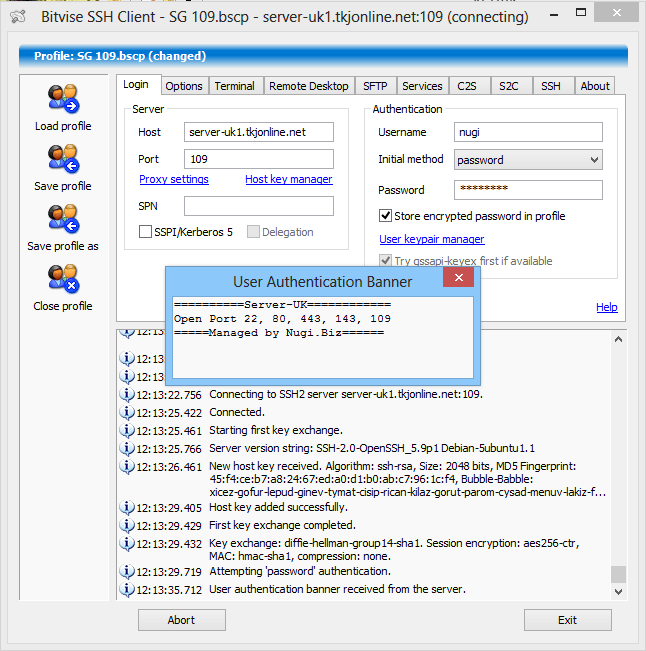Click log scrollbar up arrow
This screenshot has width=646, height=651.
coord(618,340)
